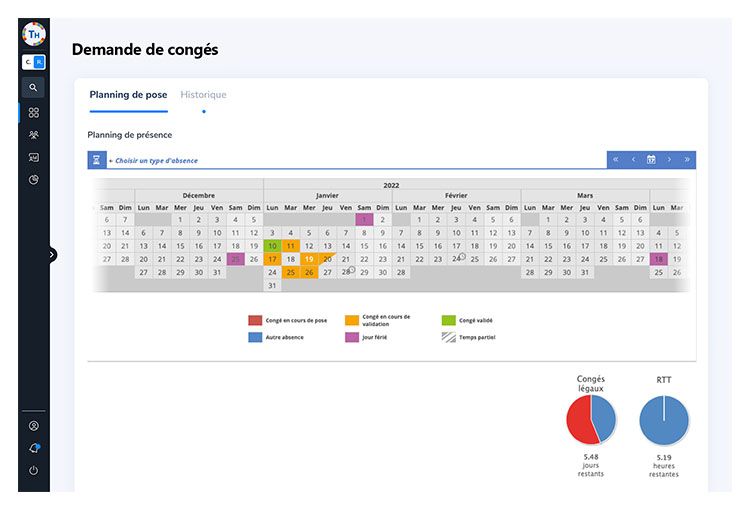Go to next month with single chevron
This screenshot has width=750, height=510.
coord(669,160)
